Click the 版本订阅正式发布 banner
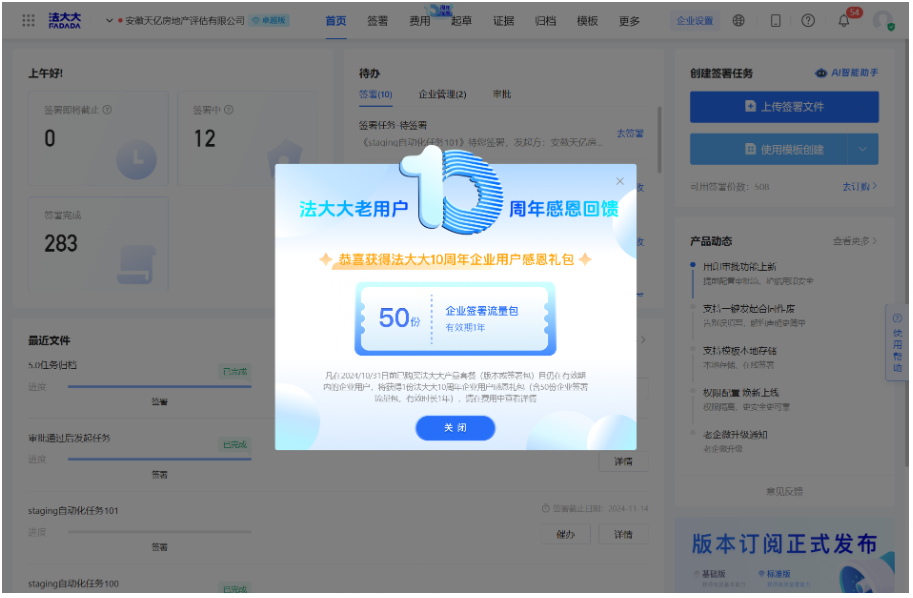 786,556
